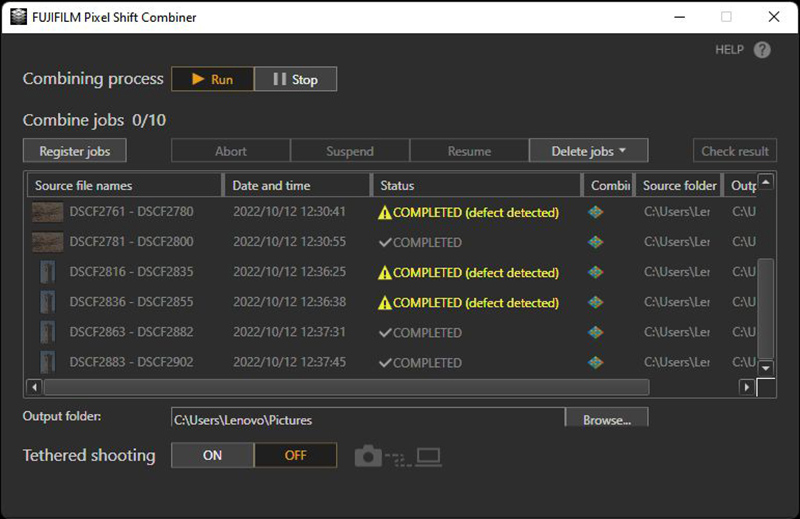Open the Delete jobs dropdown
The width and height of the screenshot is (800, 519).
pyautogui.click(x=588, y=151)
